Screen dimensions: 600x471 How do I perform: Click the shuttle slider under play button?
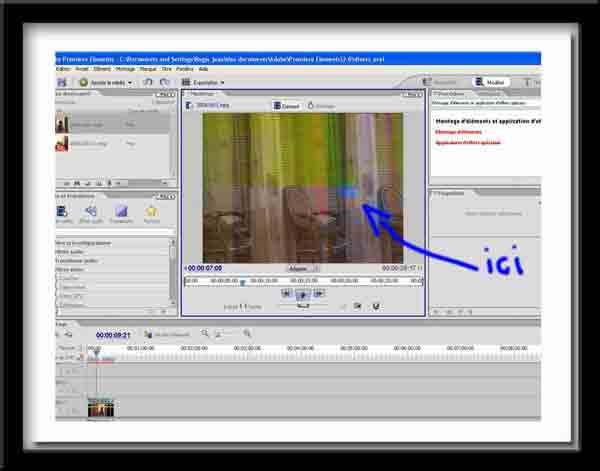tap(303, 305)
